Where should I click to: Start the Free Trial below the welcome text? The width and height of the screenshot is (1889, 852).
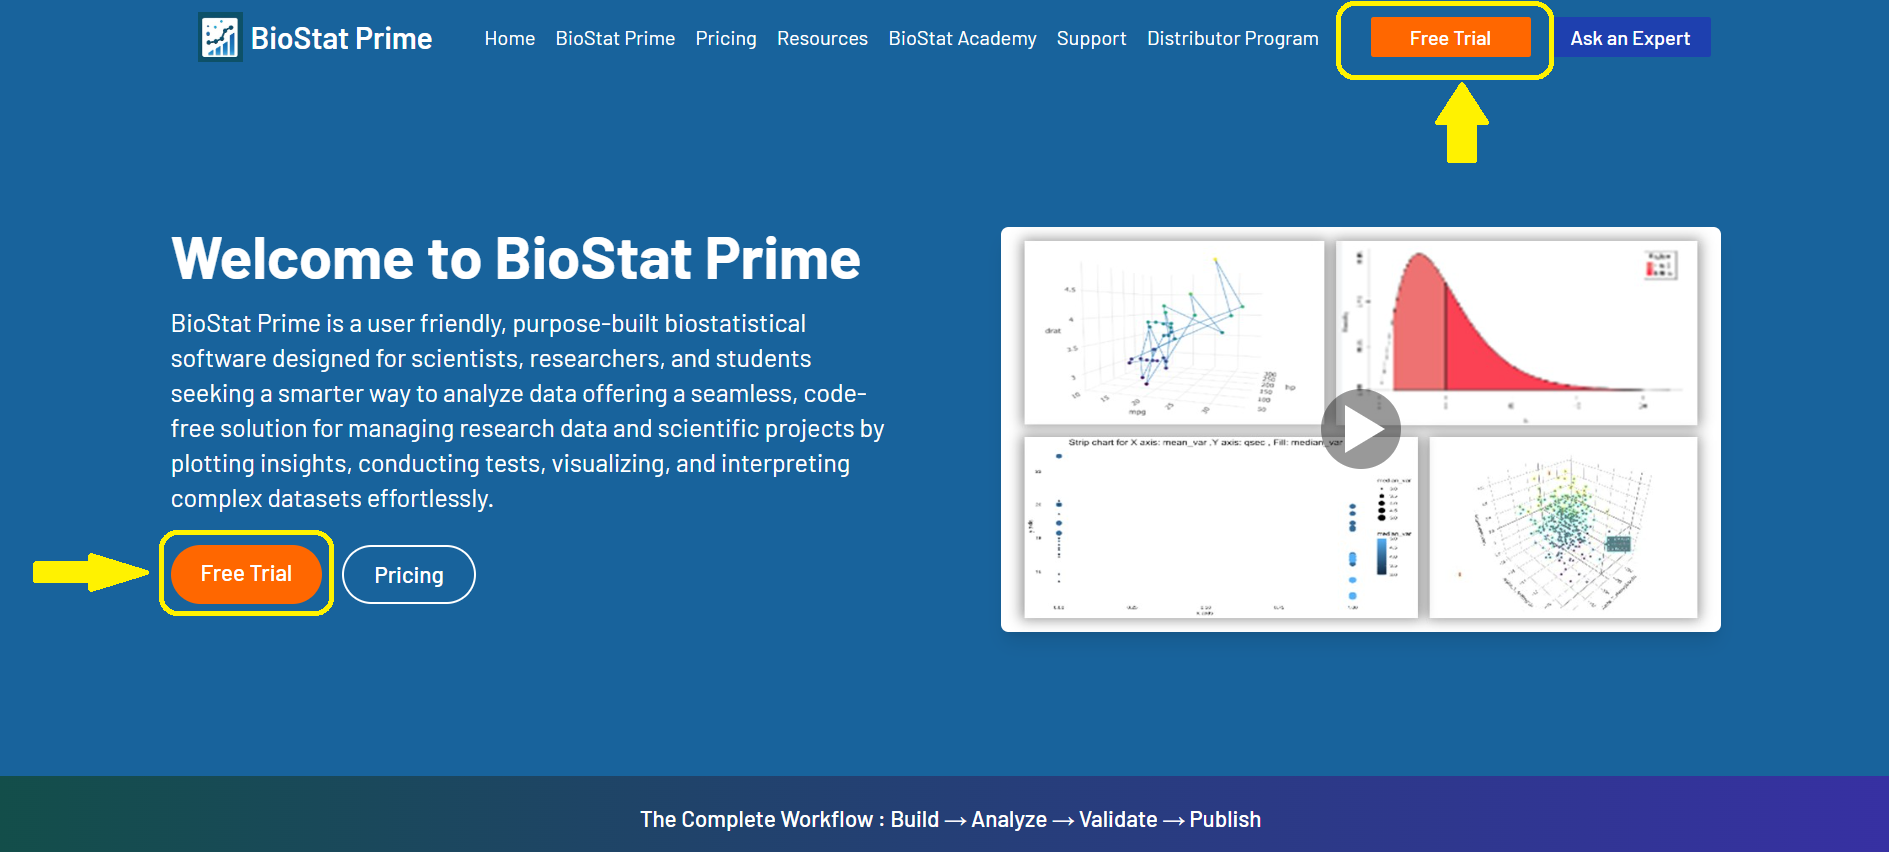coord(246,574)
